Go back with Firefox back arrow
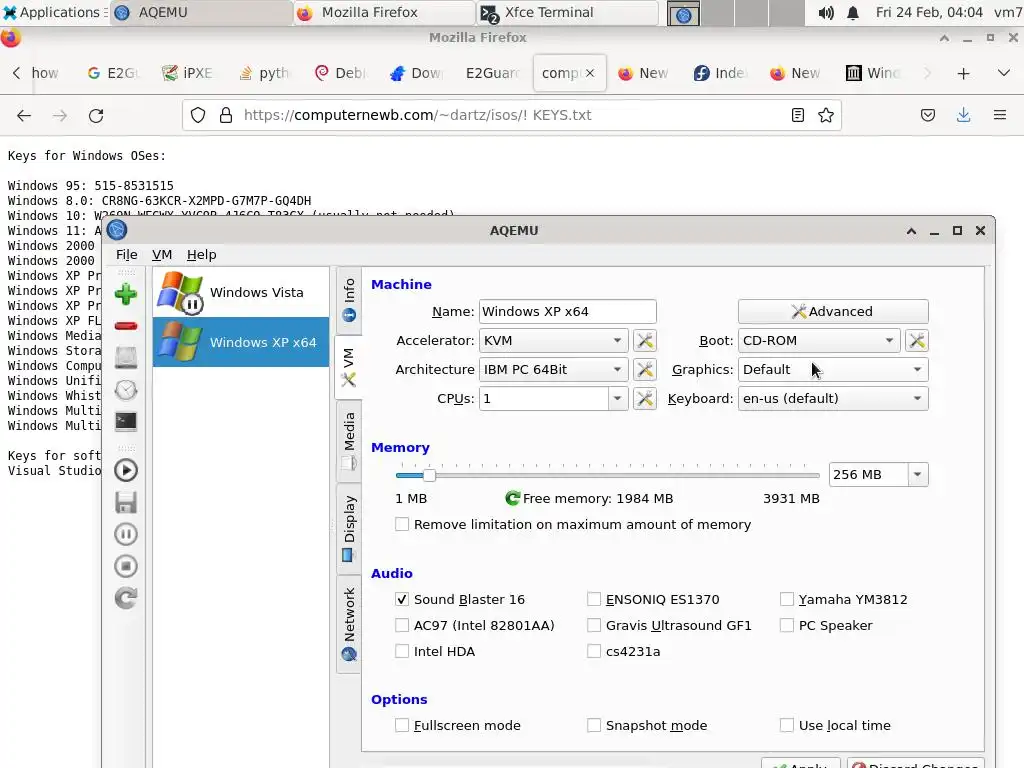 click(24, 116)
